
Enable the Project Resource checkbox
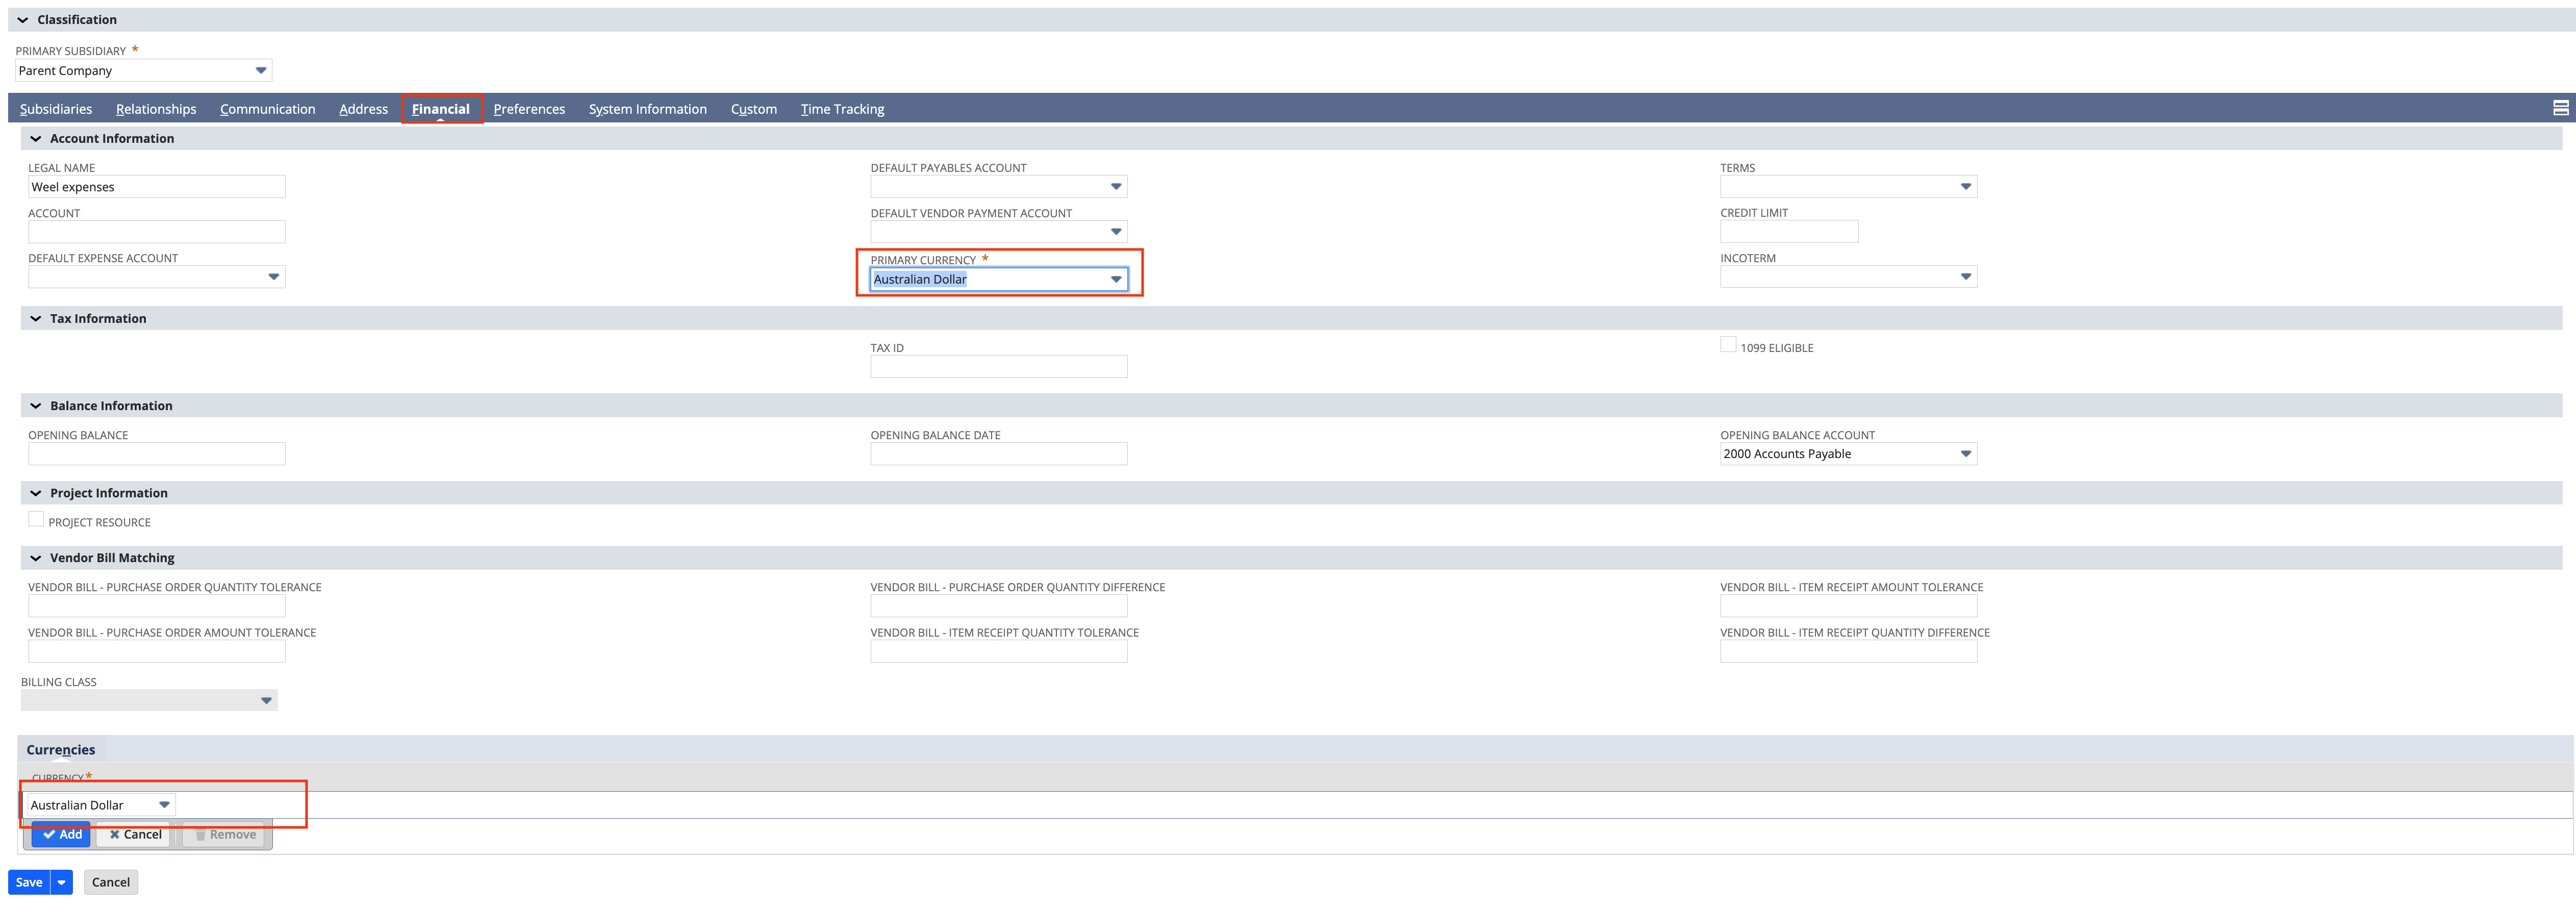(x=36, y=519)
